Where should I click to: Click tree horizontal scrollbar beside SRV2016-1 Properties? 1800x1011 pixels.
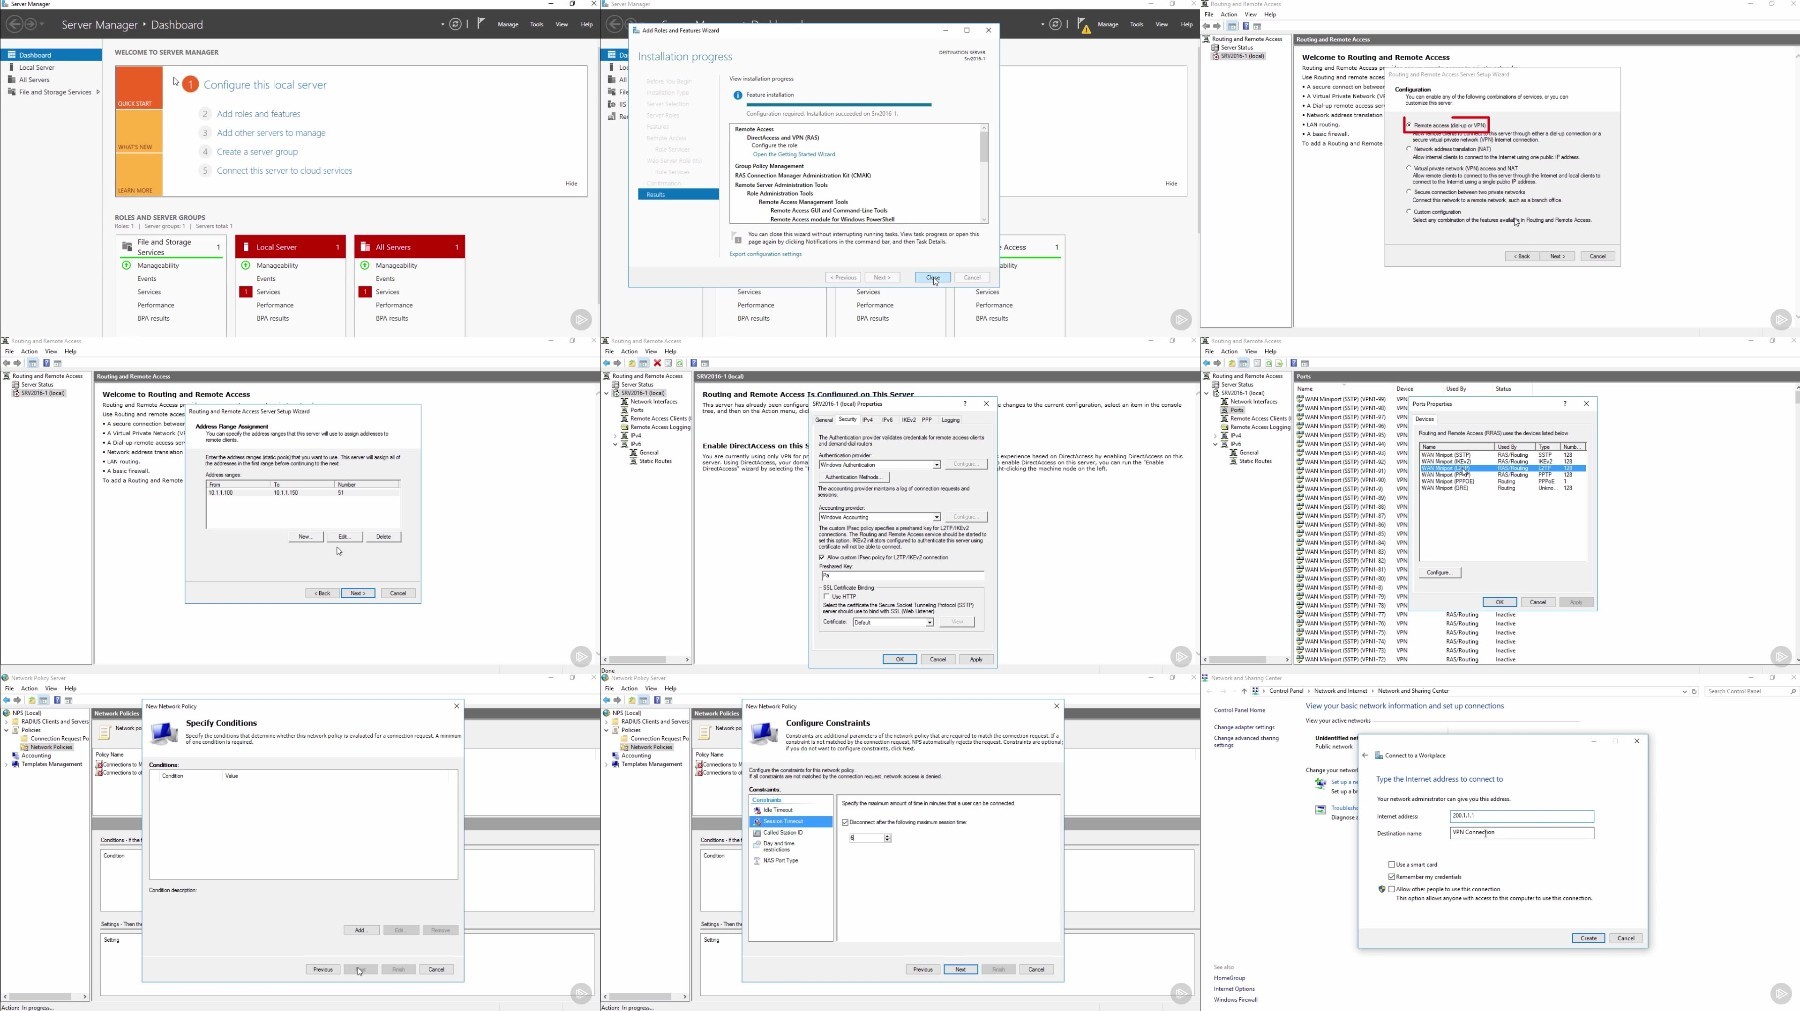point(646,659)
